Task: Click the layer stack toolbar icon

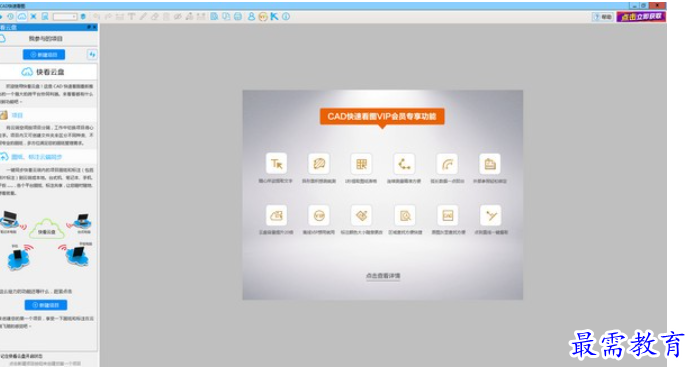Action: pyautogui.click(x=83, y=16)
